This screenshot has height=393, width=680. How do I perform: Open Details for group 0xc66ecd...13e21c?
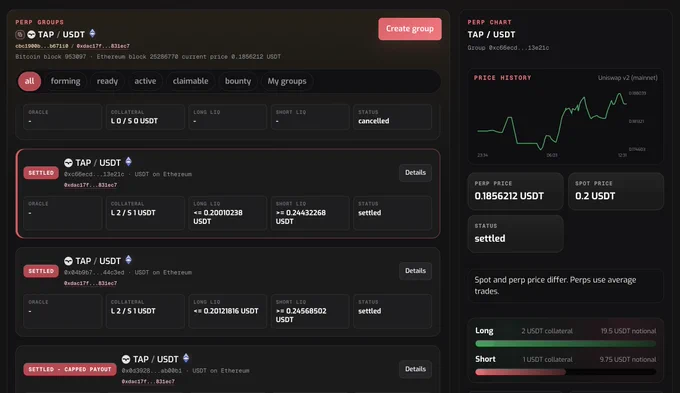click(x=415, y=173)
